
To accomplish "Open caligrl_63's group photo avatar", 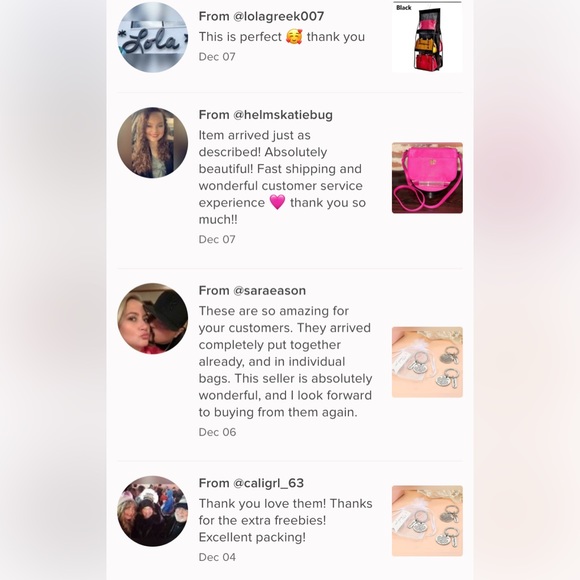I will pos(152,511).
